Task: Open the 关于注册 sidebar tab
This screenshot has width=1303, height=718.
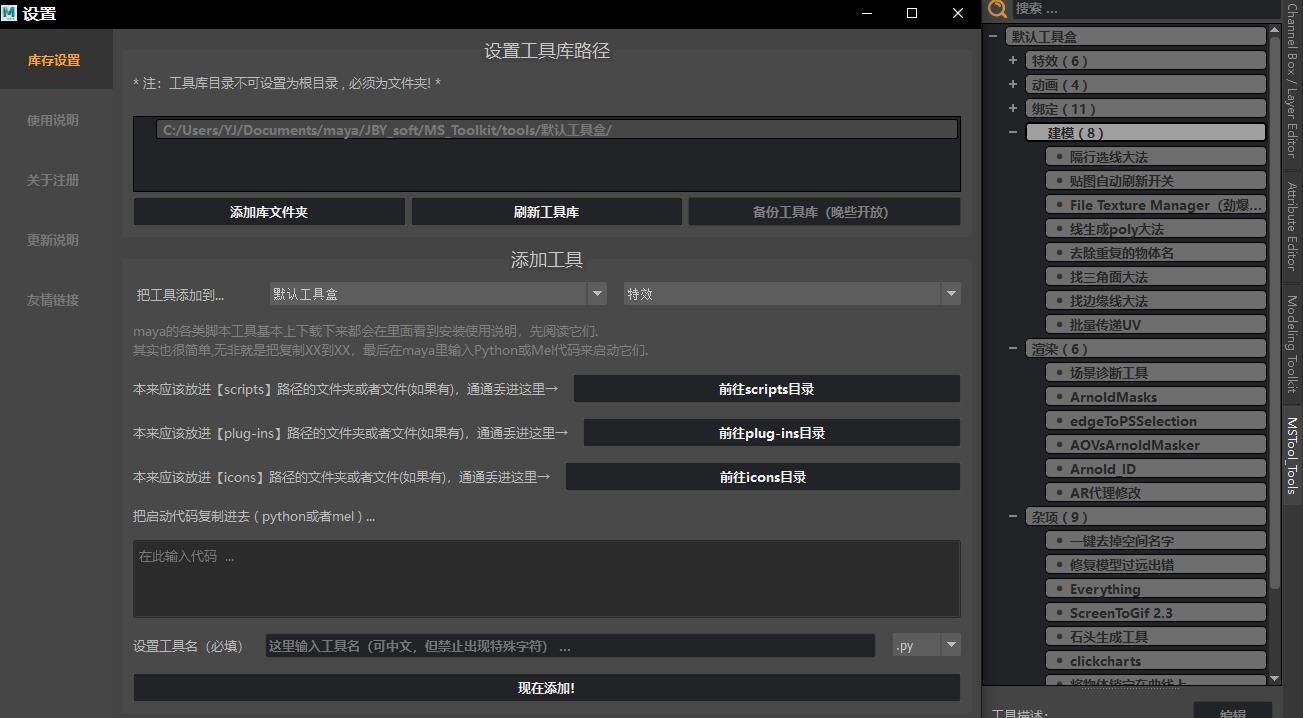Action: (x=53, y=180)
